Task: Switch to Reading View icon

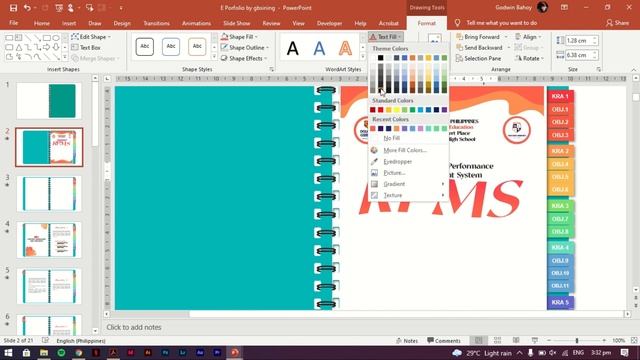Action: click(516, 340)
